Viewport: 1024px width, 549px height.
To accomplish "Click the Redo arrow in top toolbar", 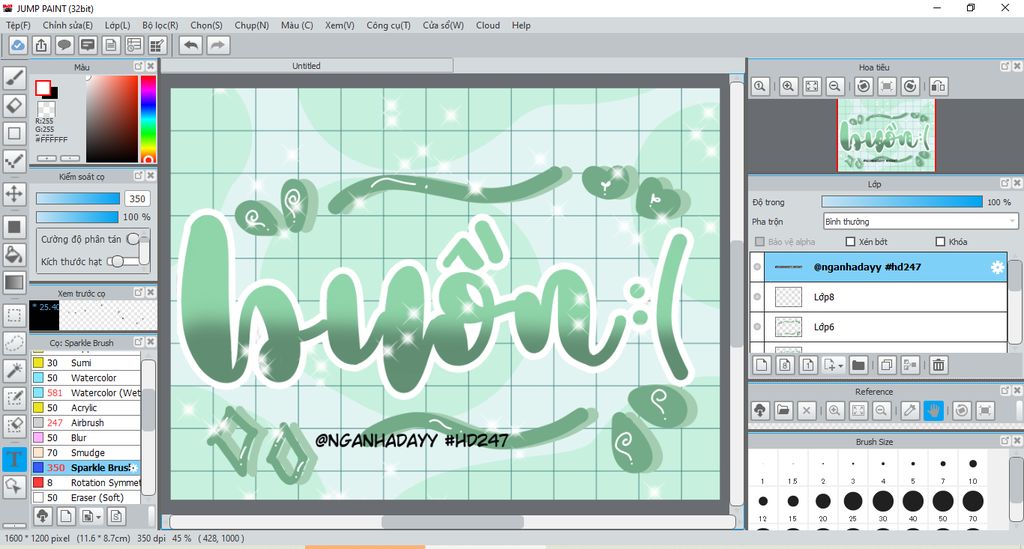I will point(218,45).
